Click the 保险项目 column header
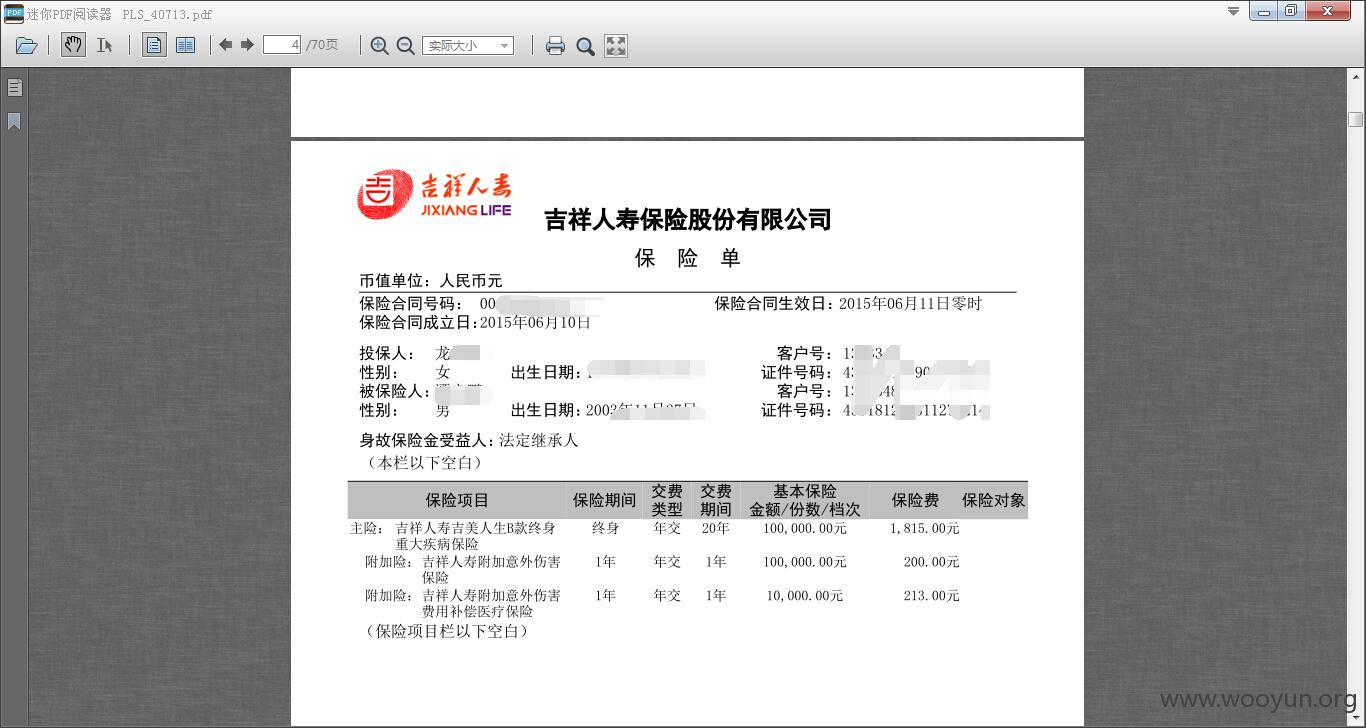 click(x=457, y=500)
